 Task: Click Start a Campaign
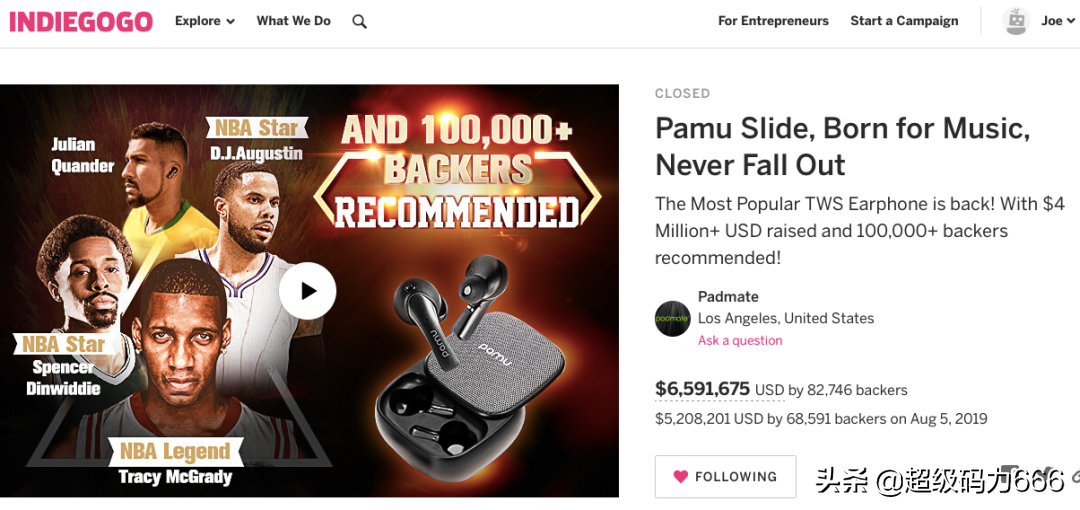pyautogui.click(x=904, y=21)
